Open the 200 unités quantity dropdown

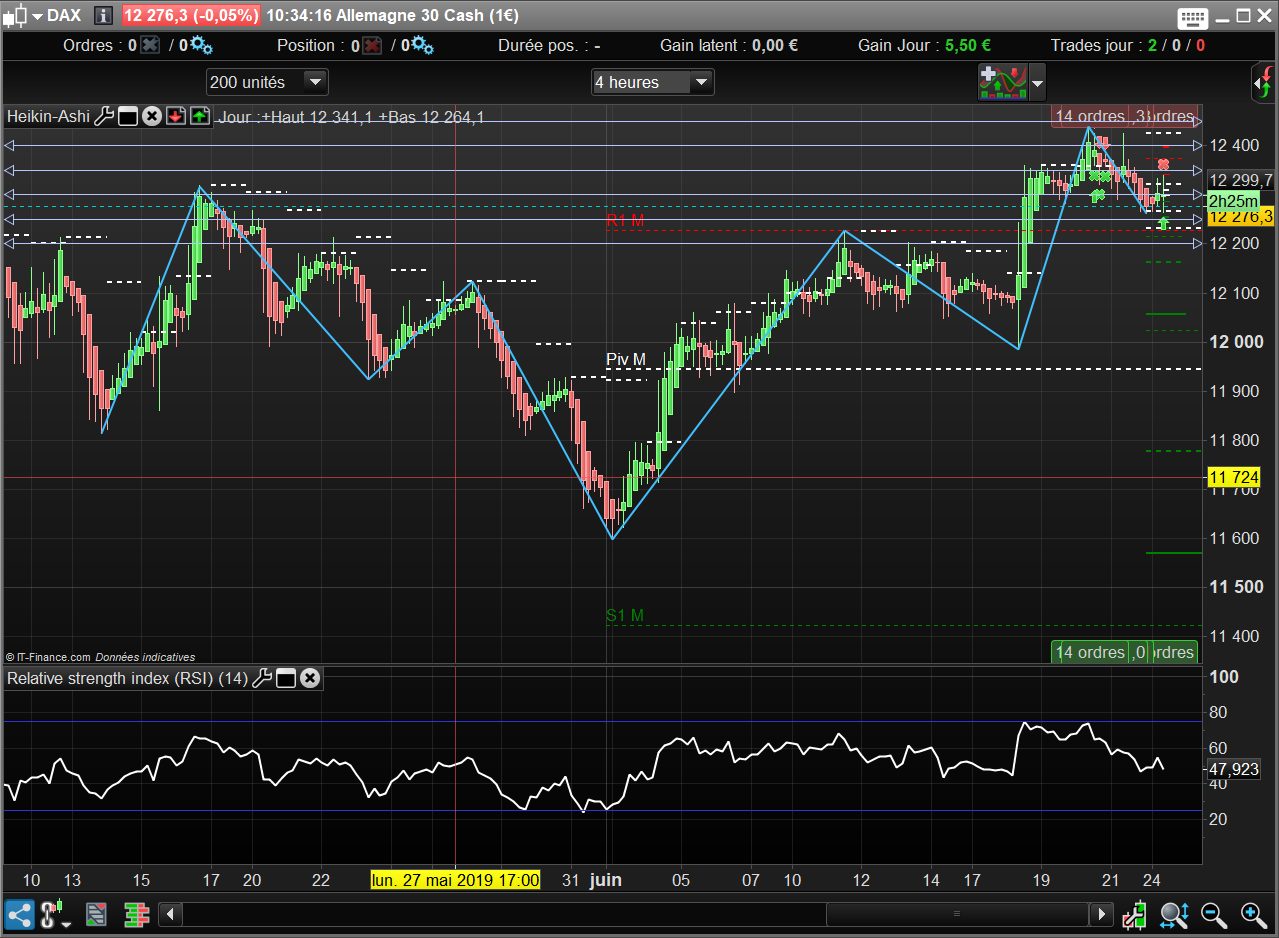267,82
